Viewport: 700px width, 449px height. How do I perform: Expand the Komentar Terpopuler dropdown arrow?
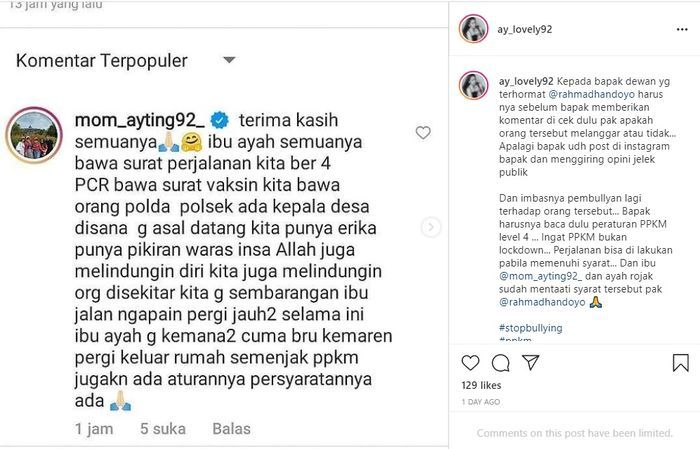[x=229, y=60]
